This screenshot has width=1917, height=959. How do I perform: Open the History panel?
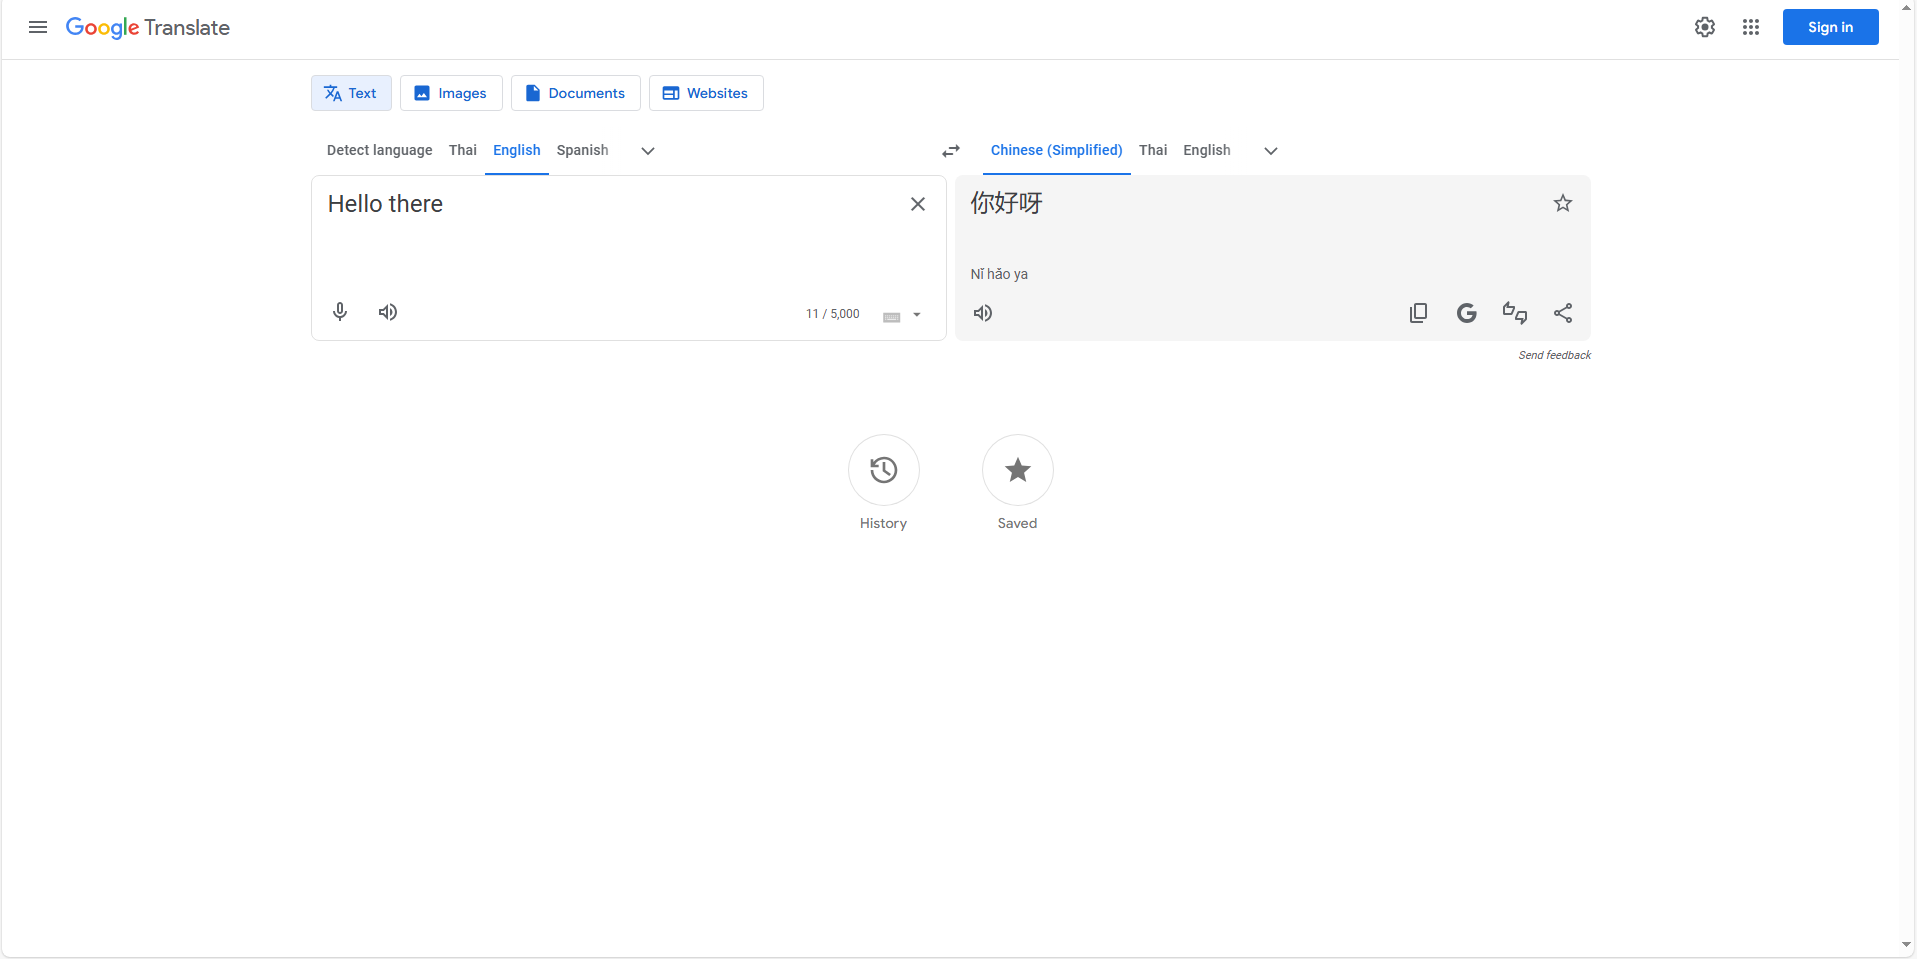pyautogui.click(x=883, y=470)
